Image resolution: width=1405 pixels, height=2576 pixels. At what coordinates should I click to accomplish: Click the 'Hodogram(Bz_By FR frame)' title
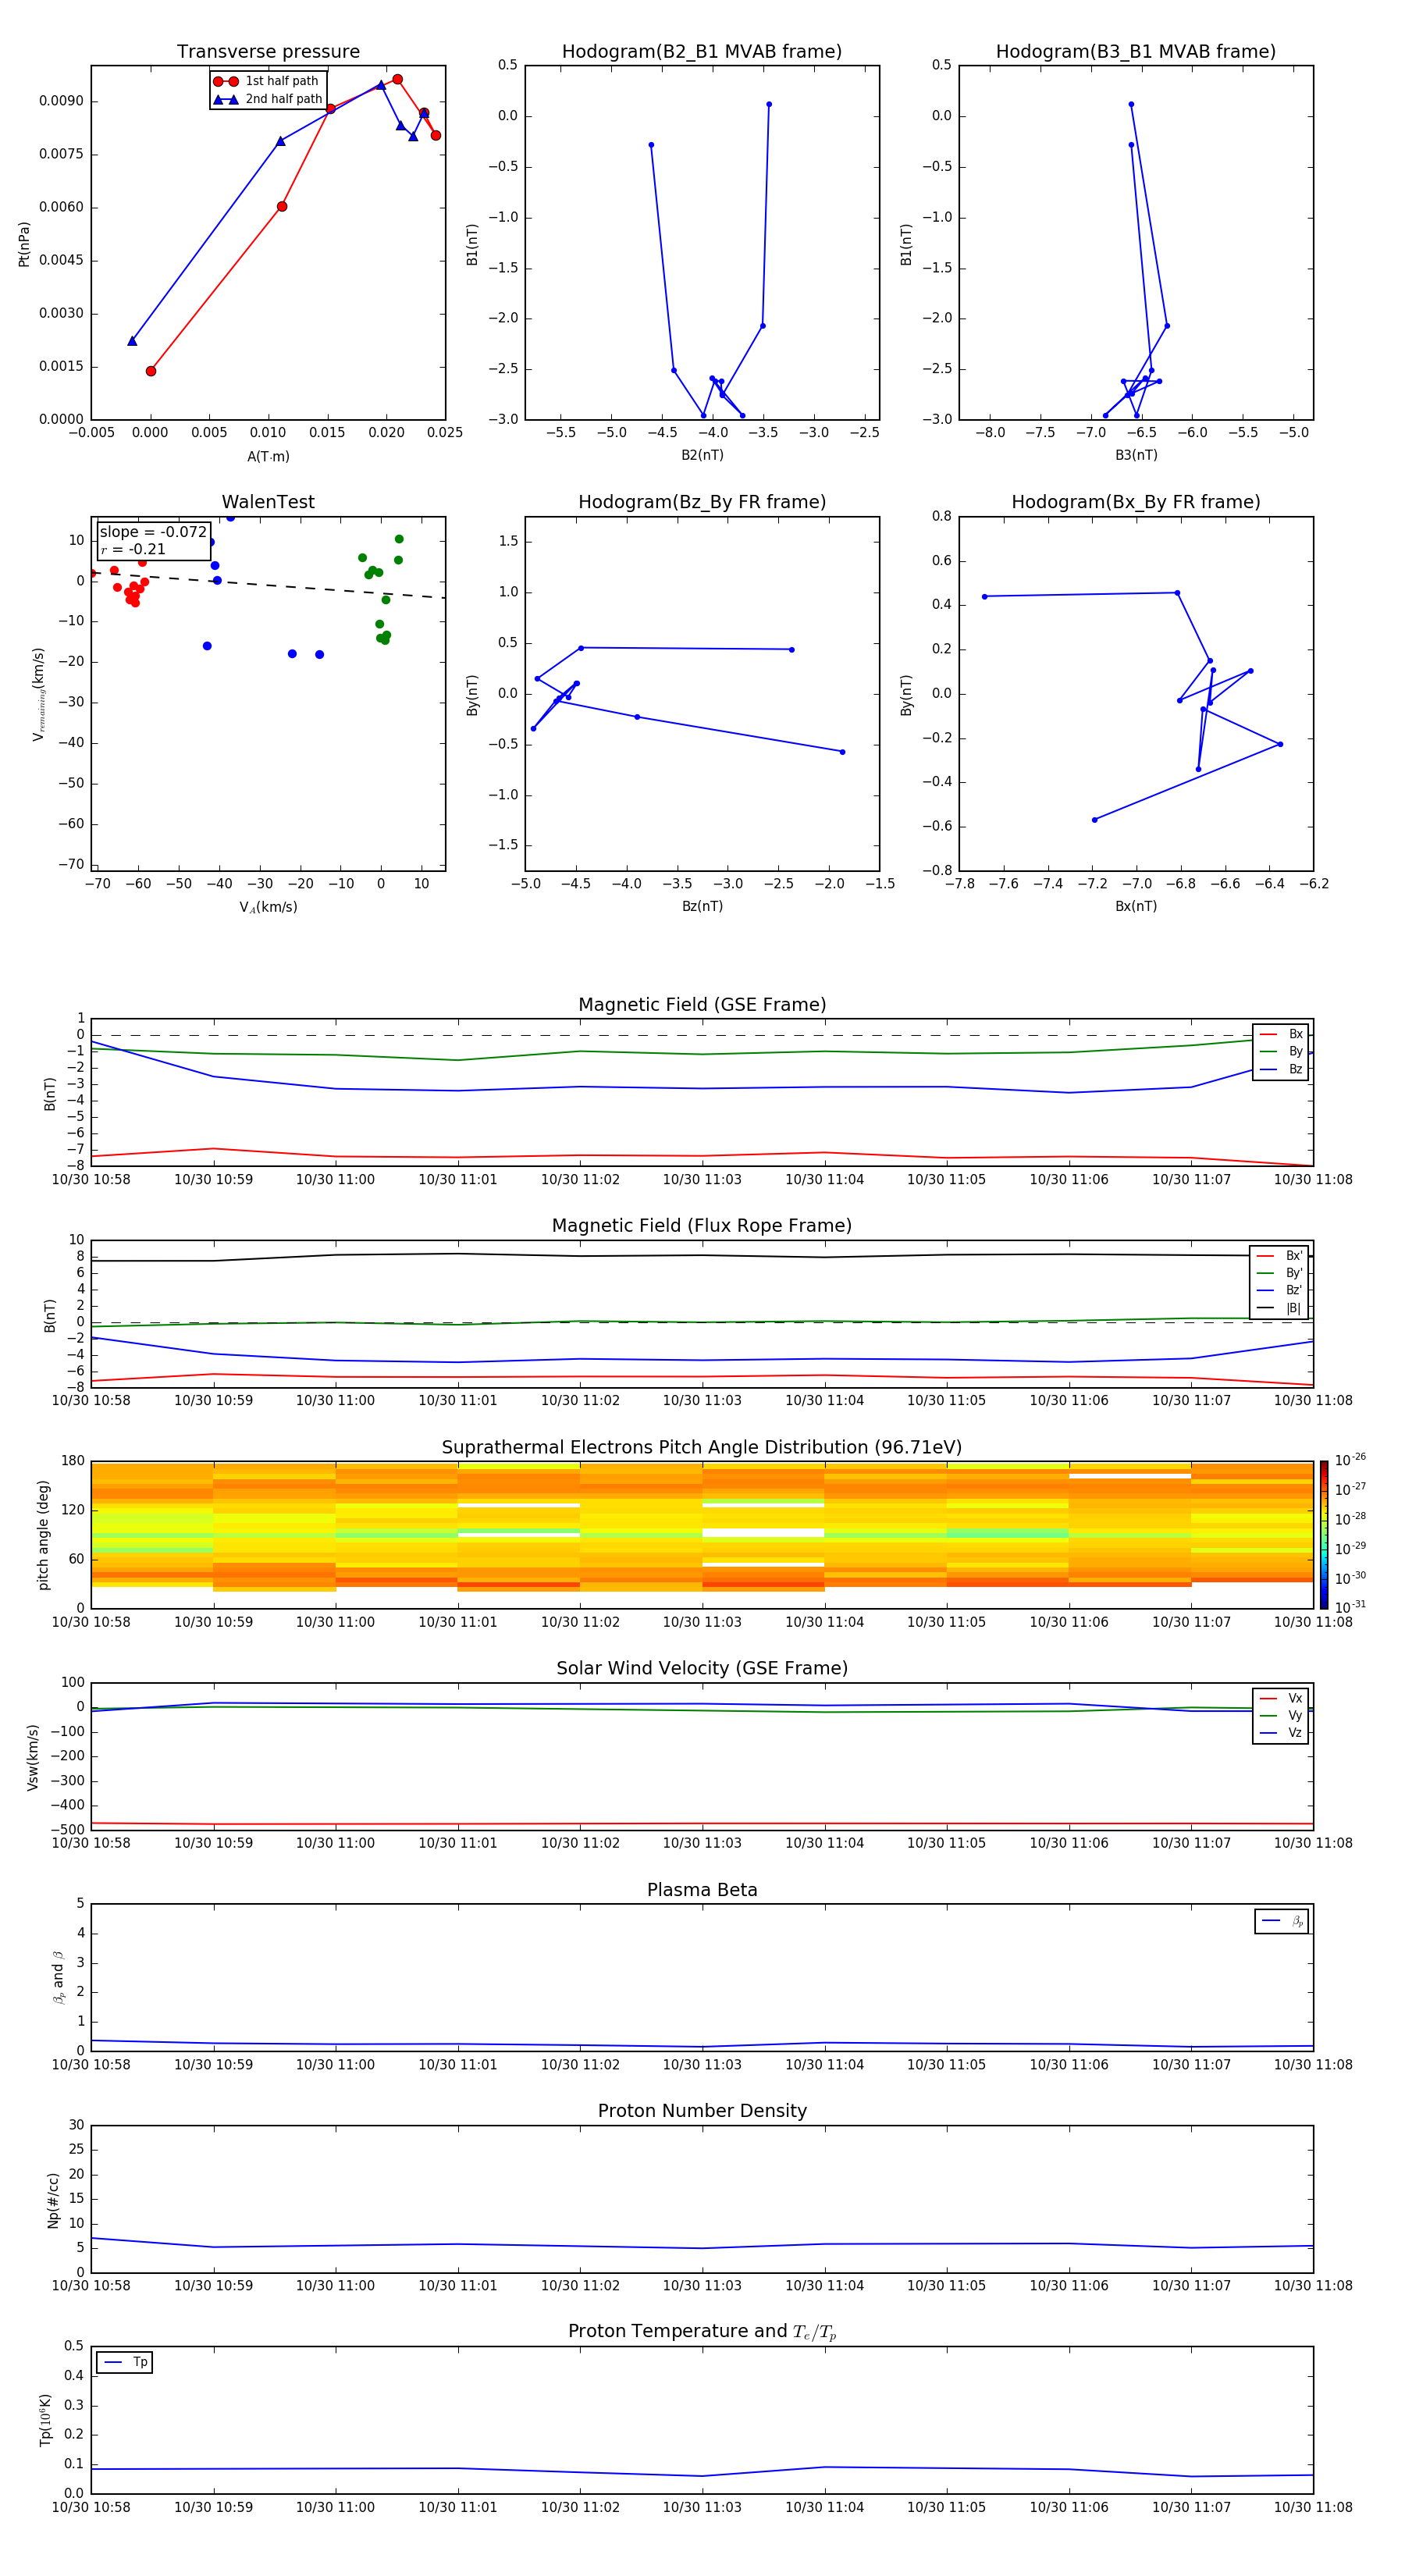click(702, 502)
